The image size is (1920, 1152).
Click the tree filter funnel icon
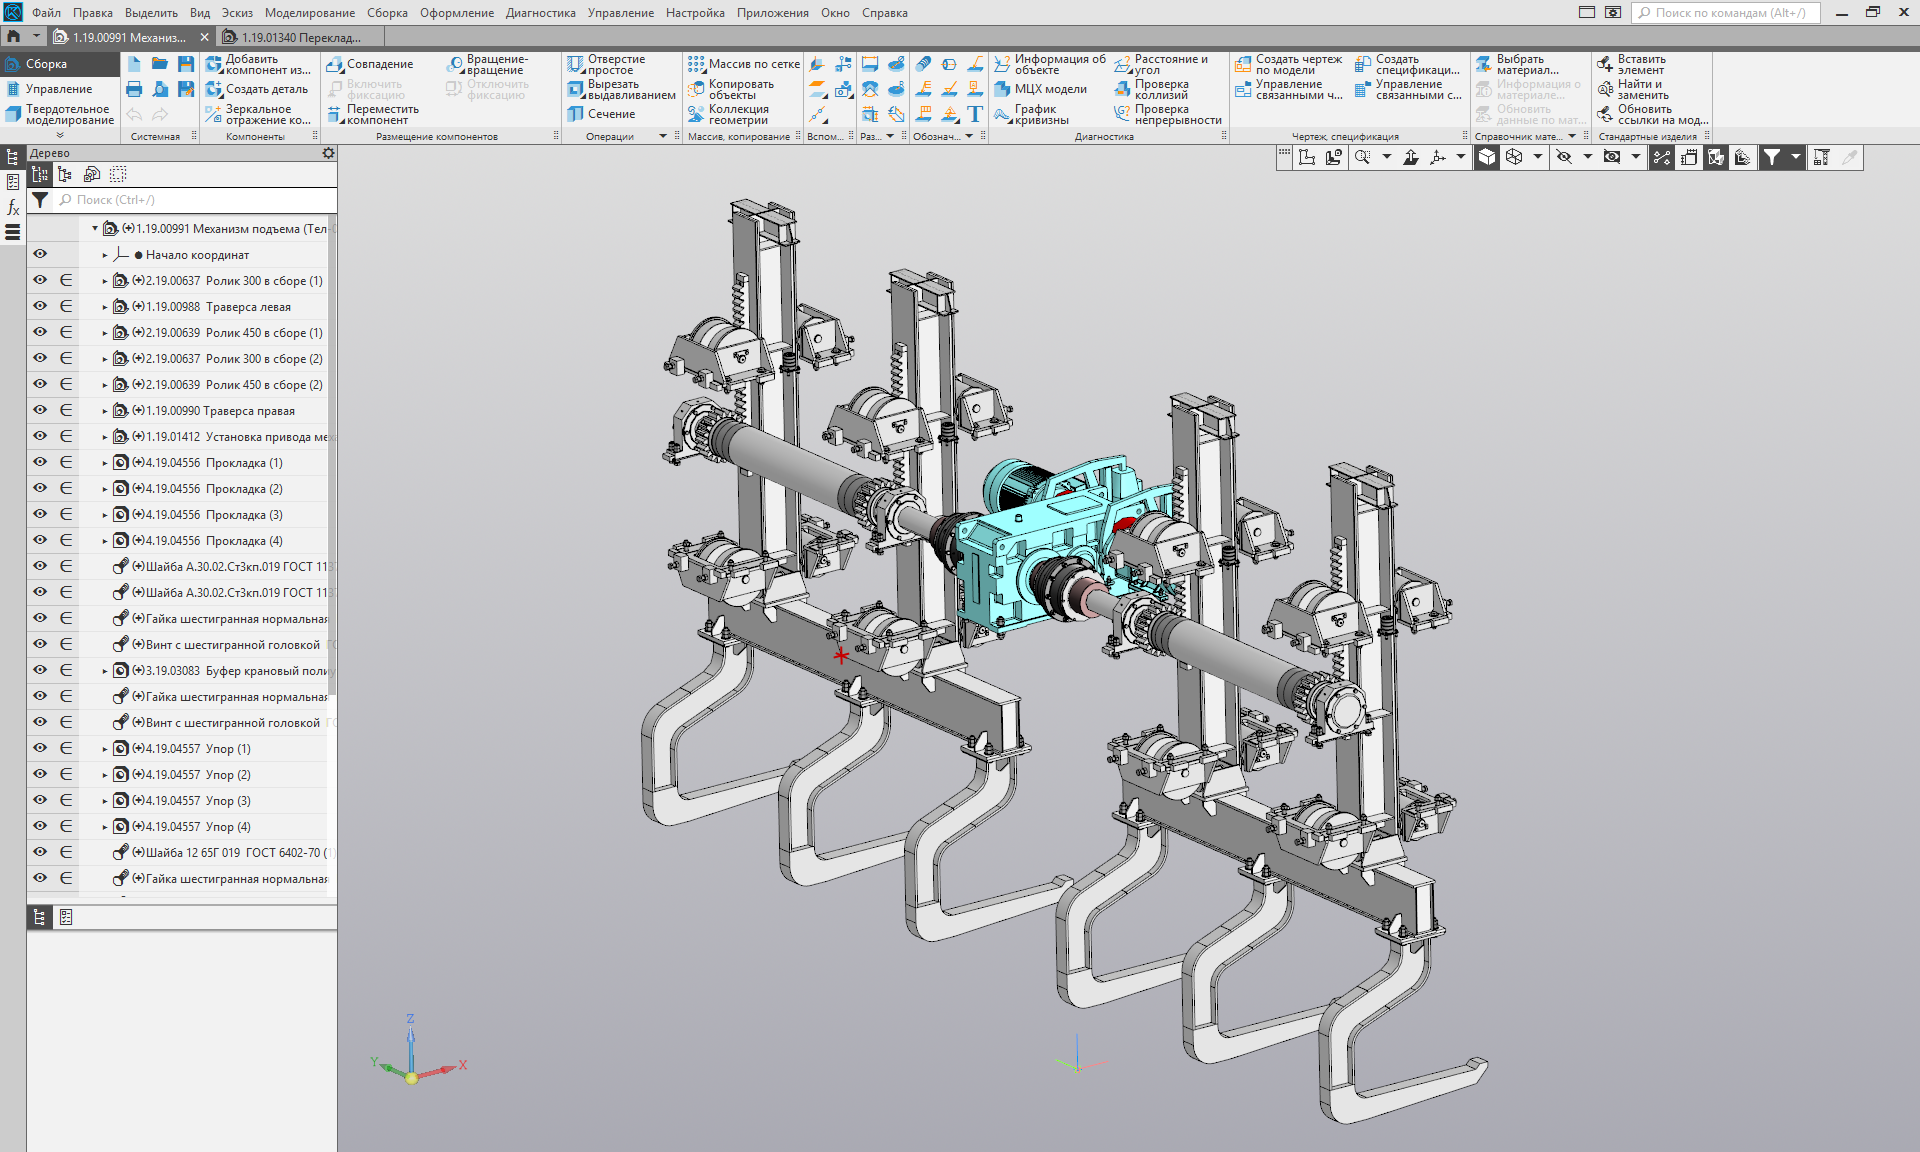tap(40, 200)
